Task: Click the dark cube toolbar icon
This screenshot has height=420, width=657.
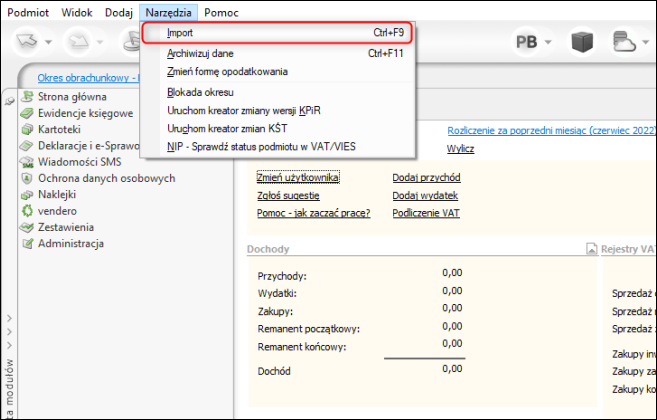Action: 583,41
